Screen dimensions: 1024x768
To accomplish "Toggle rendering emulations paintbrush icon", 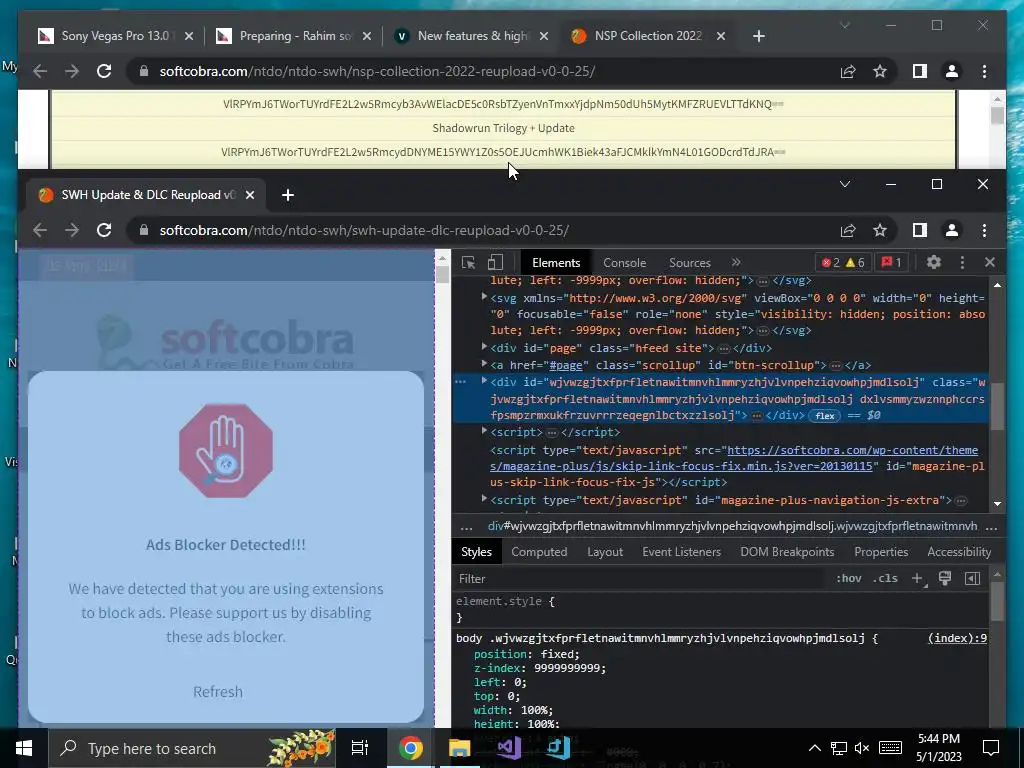I will (945, 578).
